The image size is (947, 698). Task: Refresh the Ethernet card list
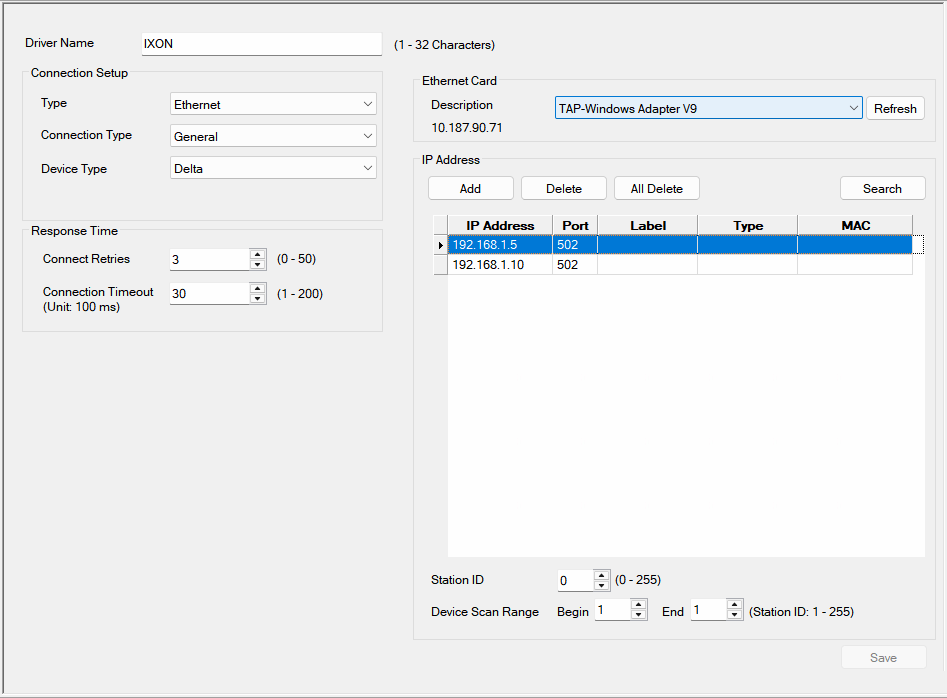click(895, 108)
